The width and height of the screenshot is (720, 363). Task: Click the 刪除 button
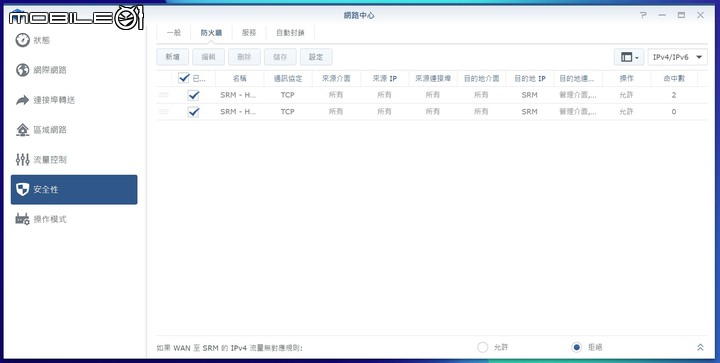pos(244,57)
